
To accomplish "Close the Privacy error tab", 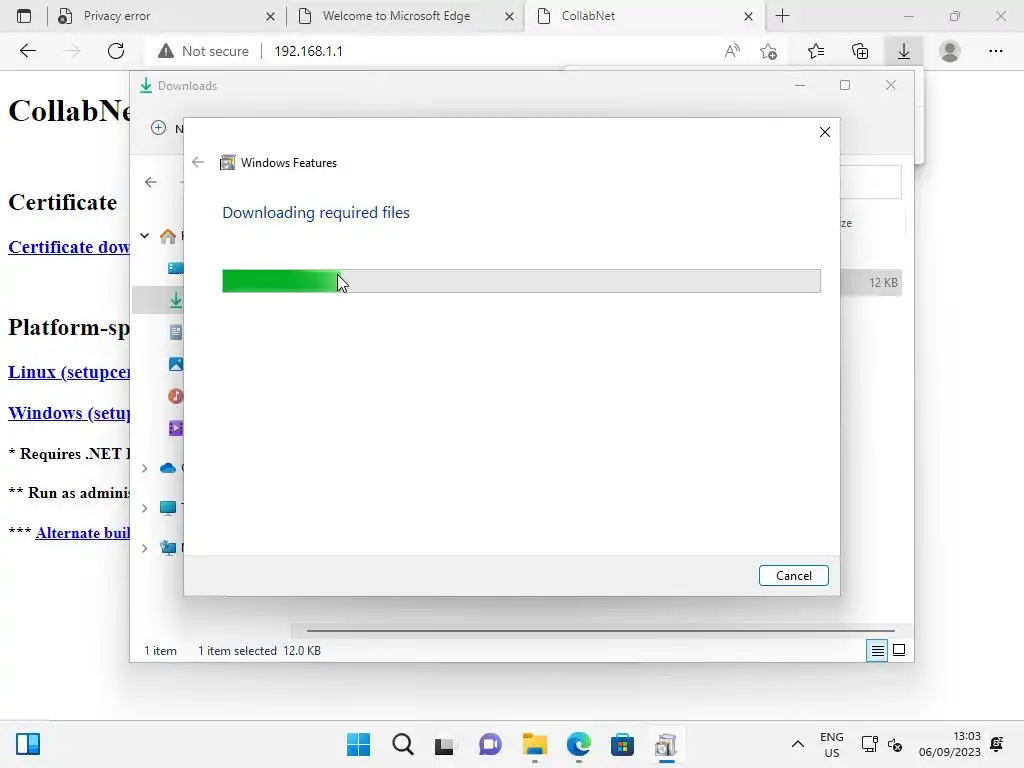I will (270, 16).
